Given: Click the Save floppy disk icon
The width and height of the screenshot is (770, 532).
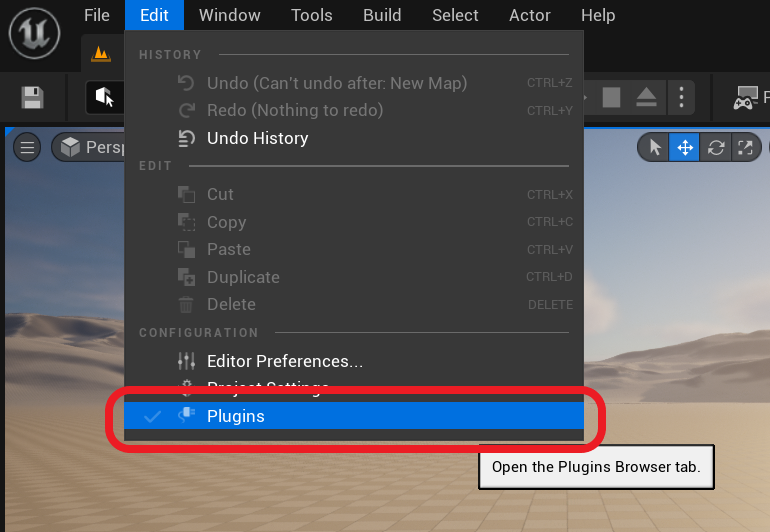Looking at the screenshot, I should [33, 97].
